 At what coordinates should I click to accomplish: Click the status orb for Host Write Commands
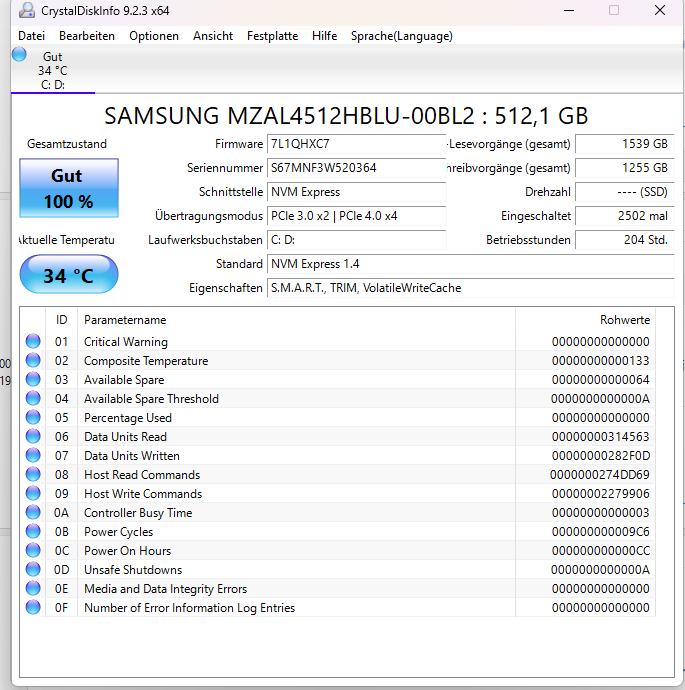click(33, 493)
